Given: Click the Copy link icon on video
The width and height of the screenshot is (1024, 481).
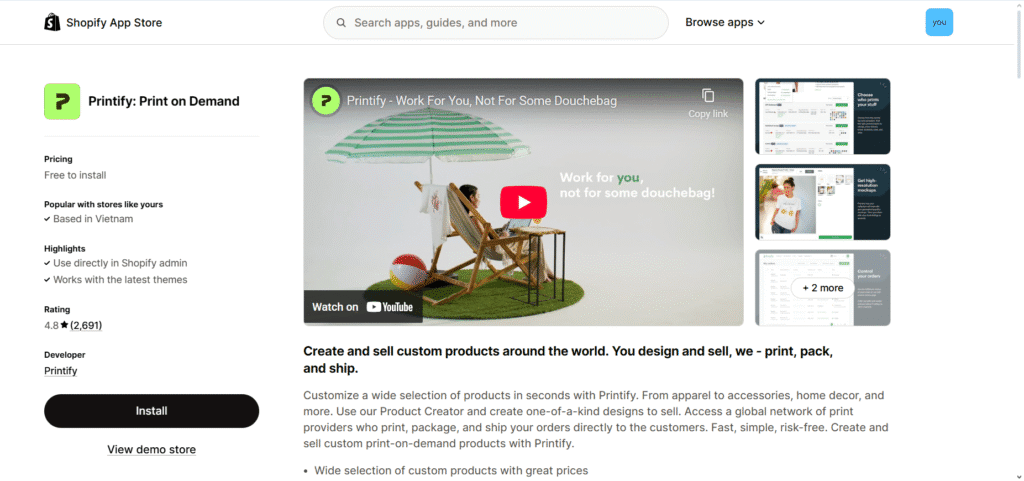Looking at the screenshot, I should click(708, 96).
